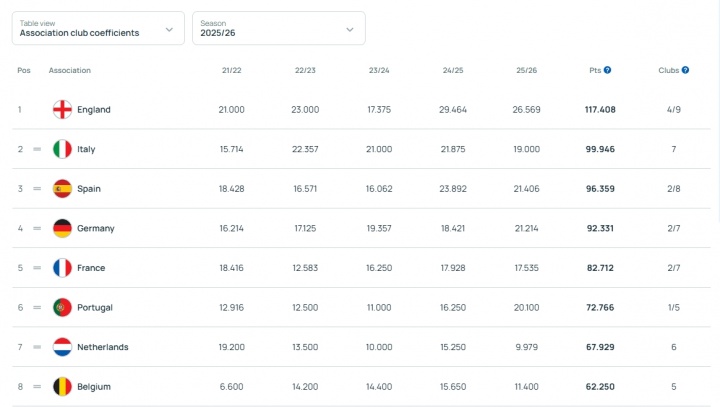Open the England association link
Viewport: 720px width, 407px height.
click(x=94, y=110)
